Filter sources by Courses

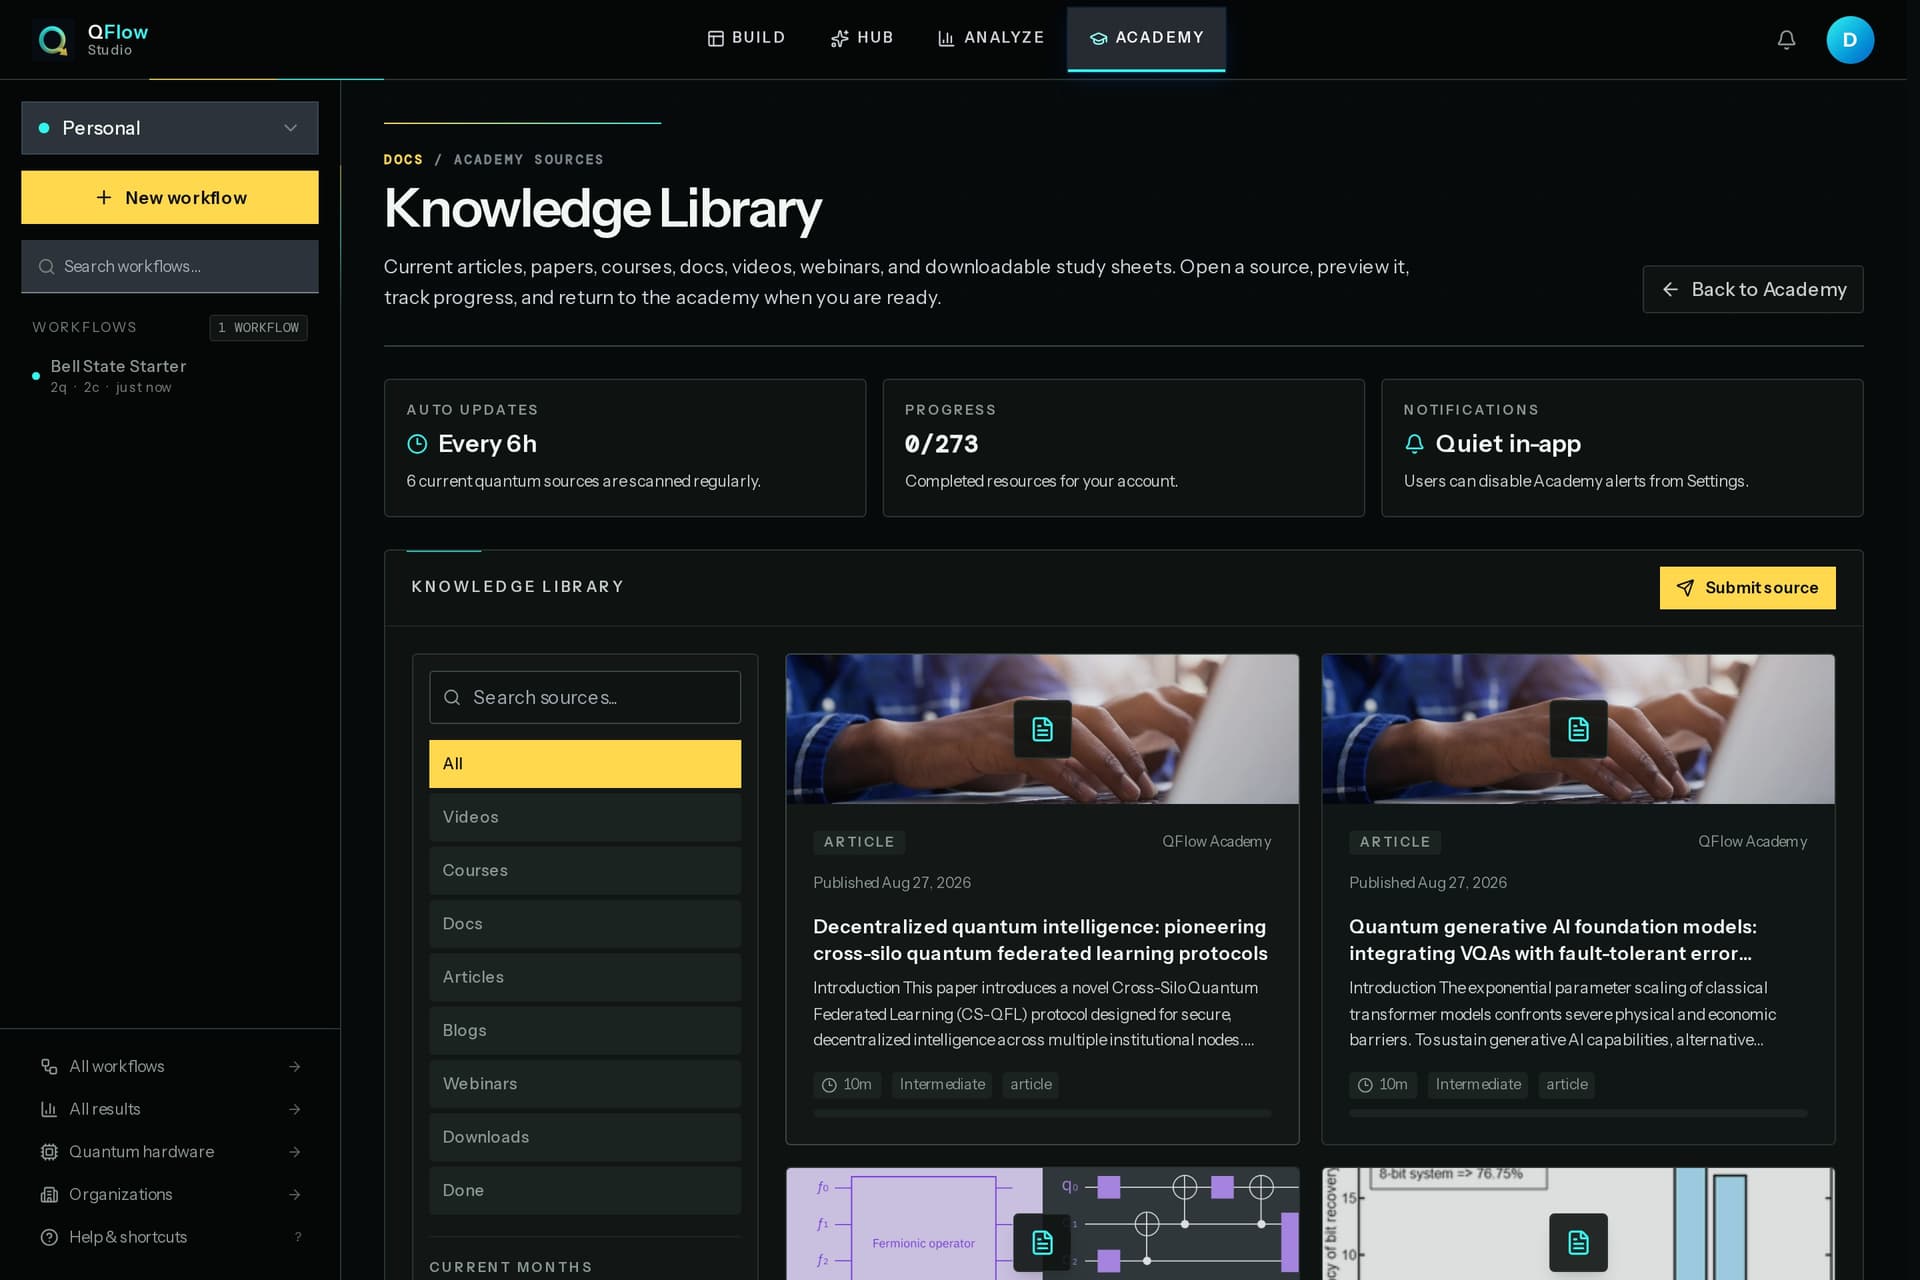pyautogui.click(x=585, y=870)
